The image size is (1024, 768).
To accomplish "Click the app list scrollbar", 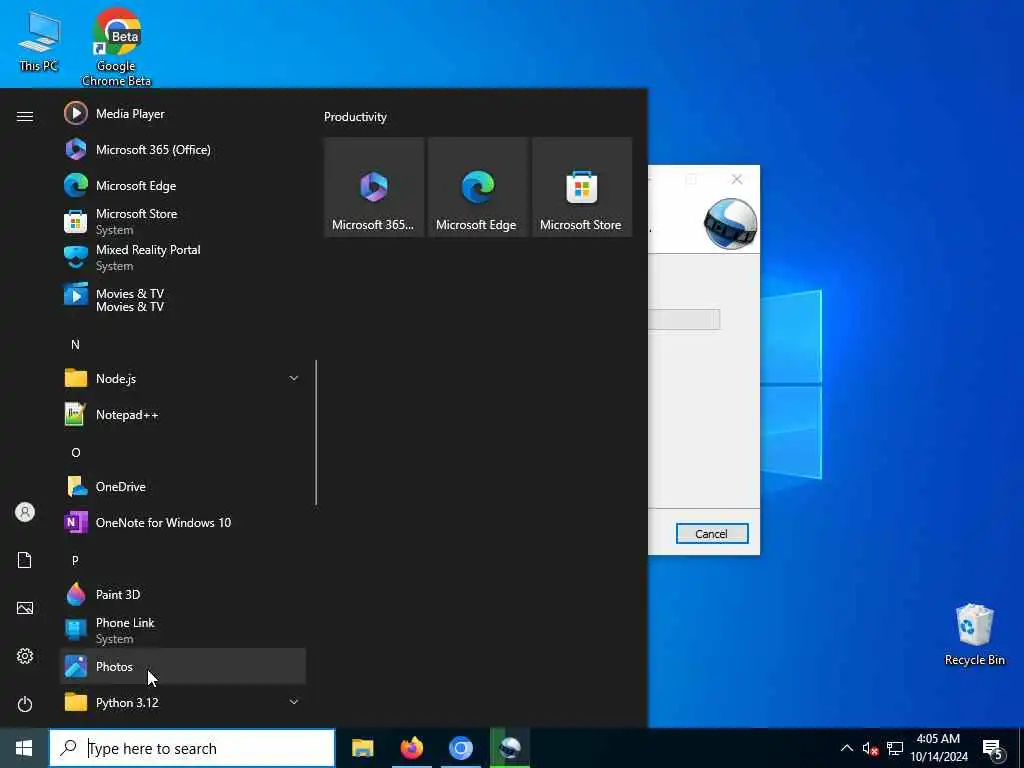I will point(316,432).
